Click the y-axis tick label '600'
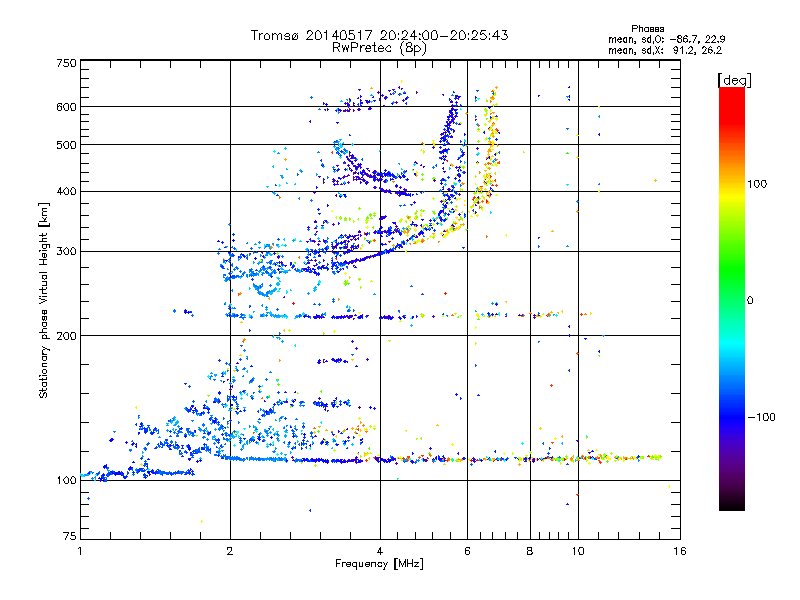800x600 pixels. pyautogui.click(x=66, y=107)
